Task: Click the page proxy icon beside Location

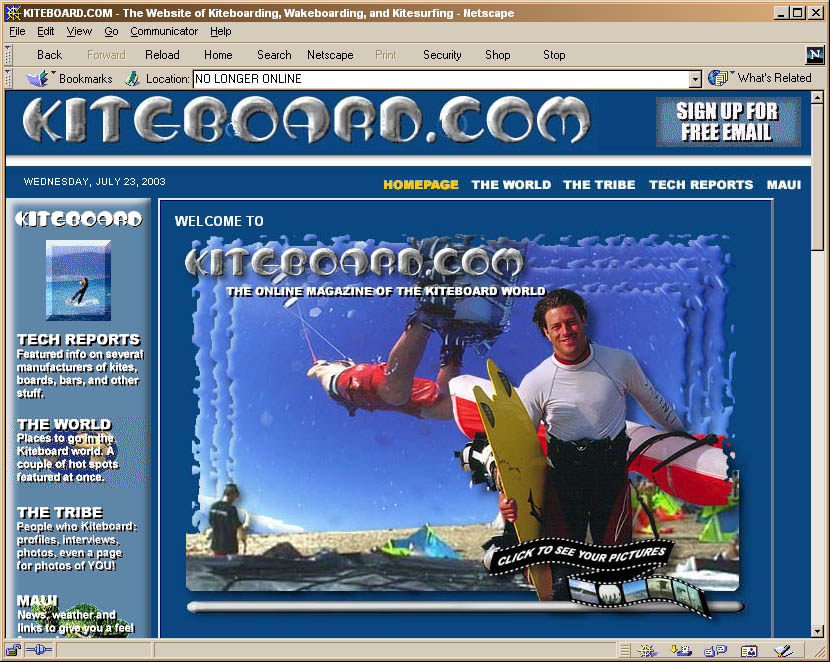Action: coord(132,79)
